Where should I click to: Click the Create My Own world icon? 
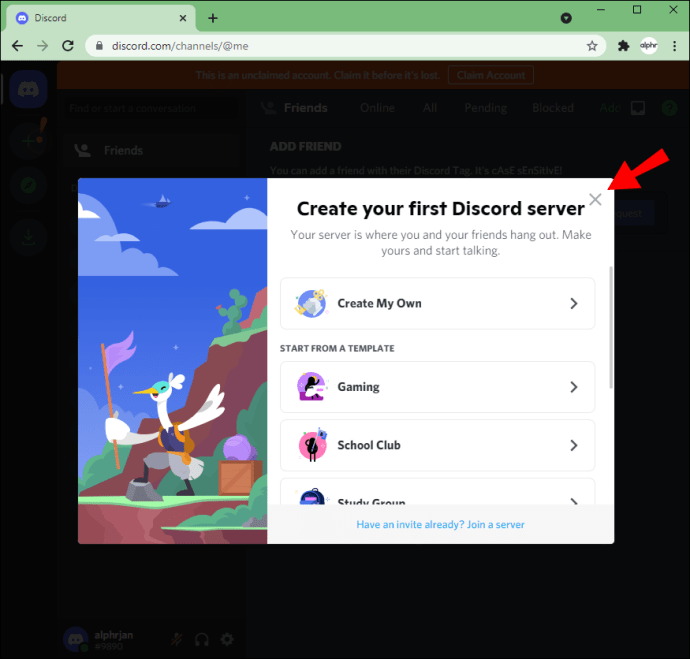point(311,303)
